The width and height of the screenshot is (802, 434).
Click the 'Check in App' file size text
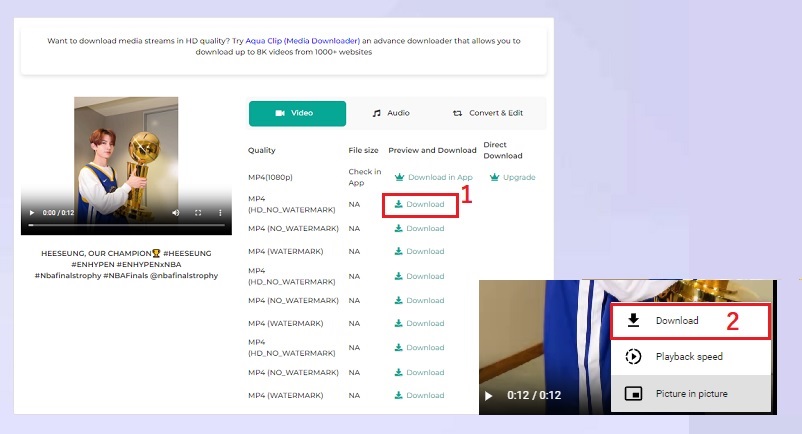tap(365, 177)
